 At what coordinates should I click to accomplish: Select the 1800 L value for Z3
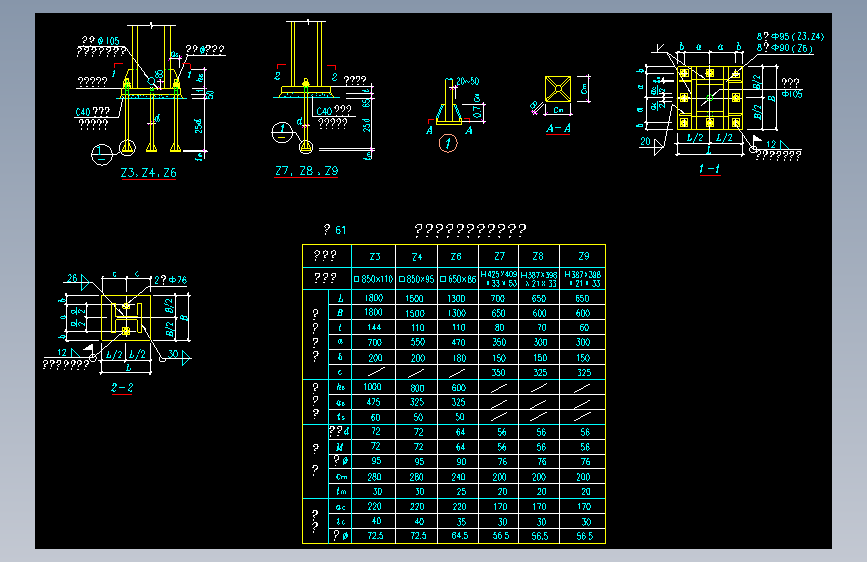pos(374,298)
